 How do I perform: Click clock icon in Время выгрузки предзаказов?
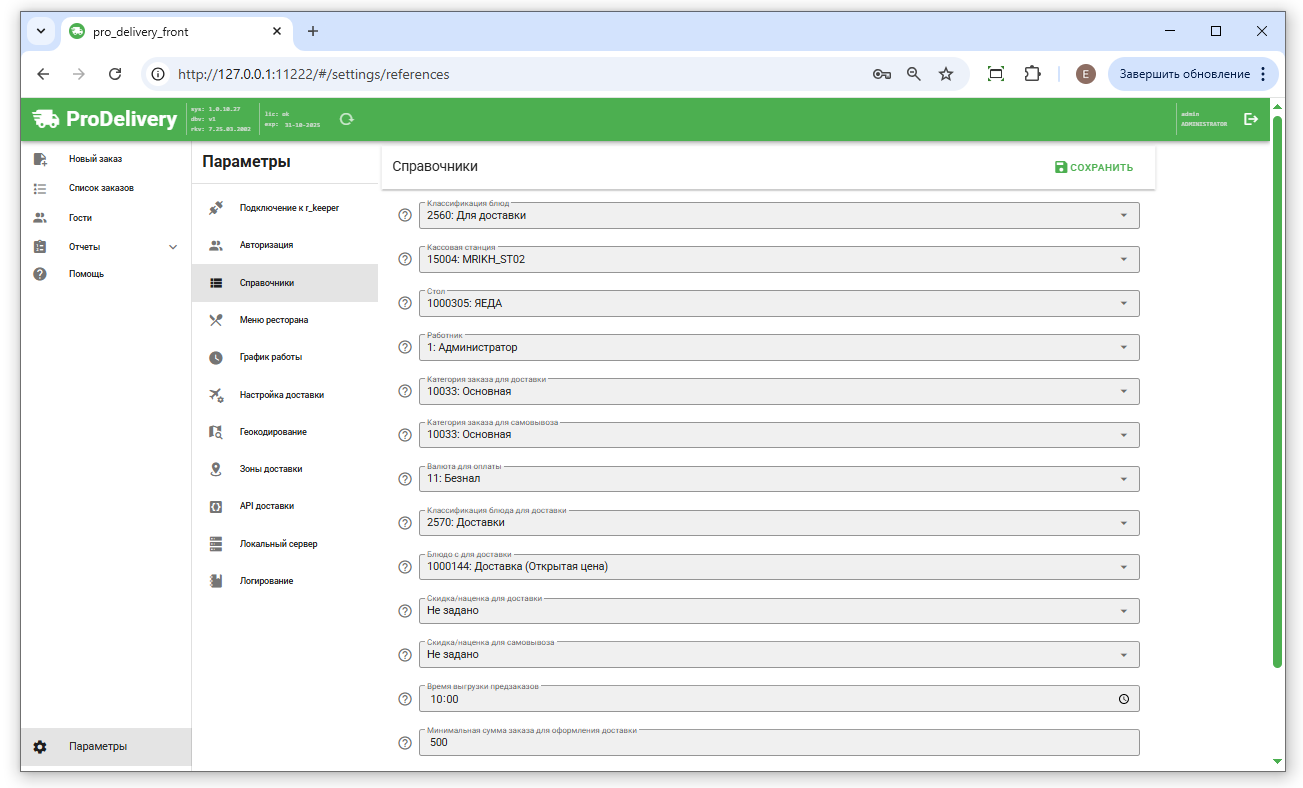[x=1123, y=699]
